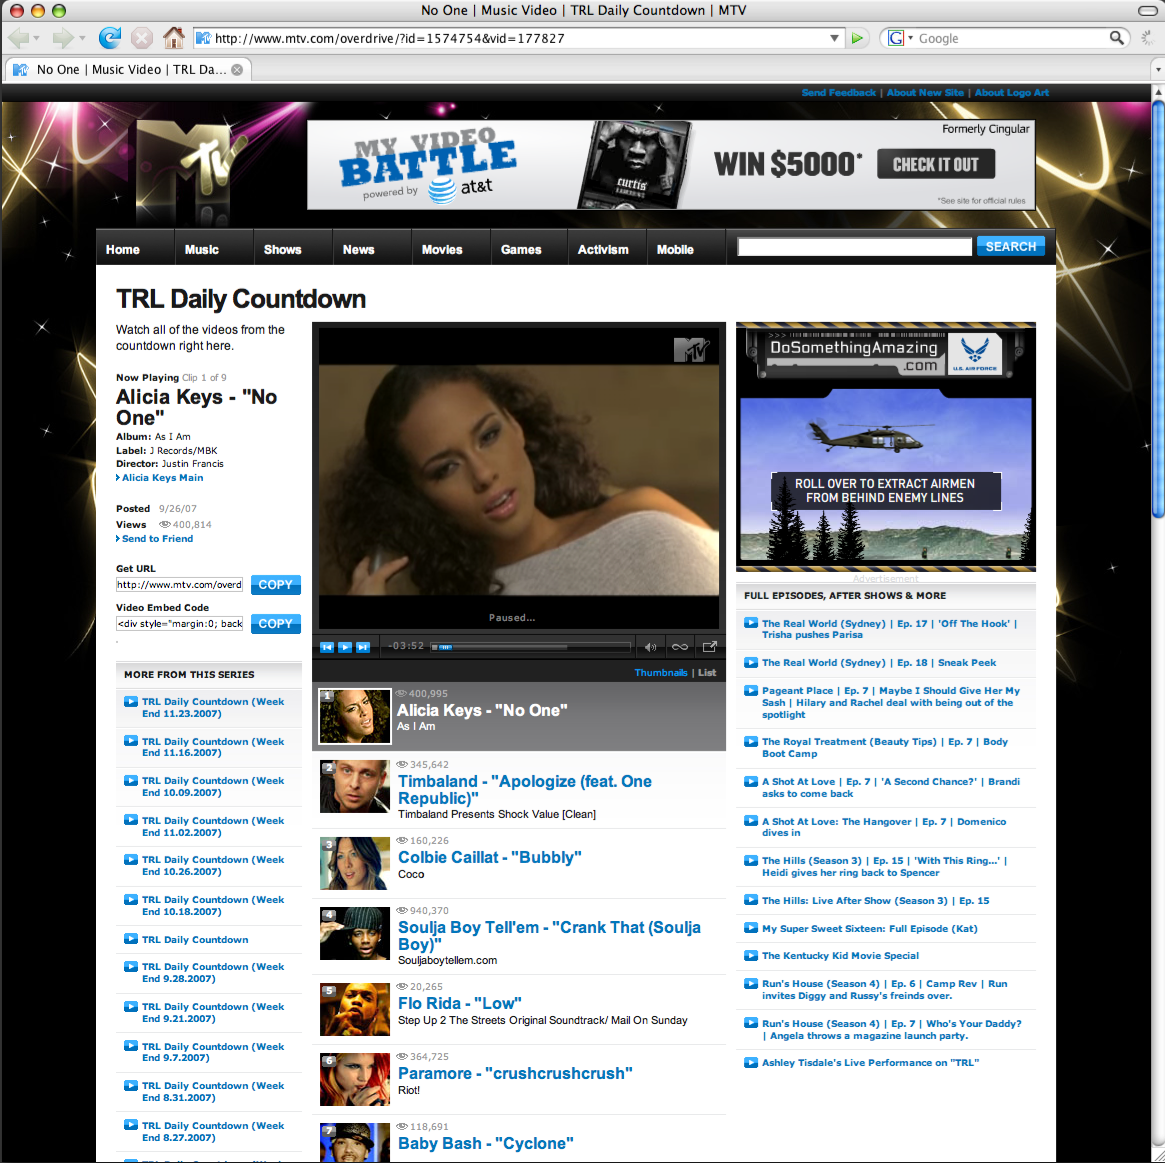Play icon for TRL Countdown Week End 10.09.2007
This screenshot has height=1163, width=1165.
(131, 780)
